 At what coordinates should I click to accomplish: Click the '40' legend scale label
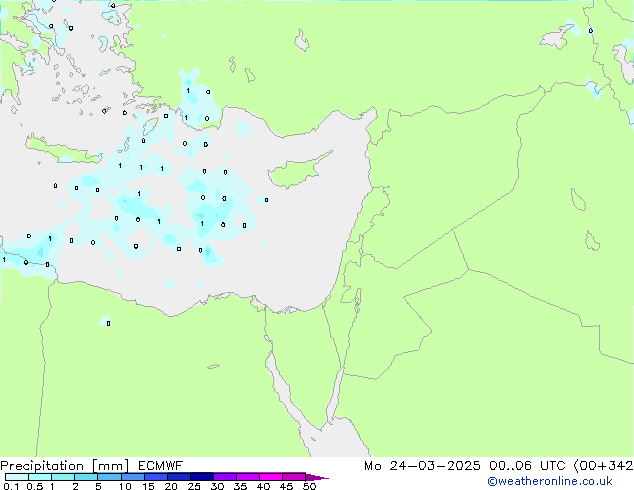click(263, 486)
